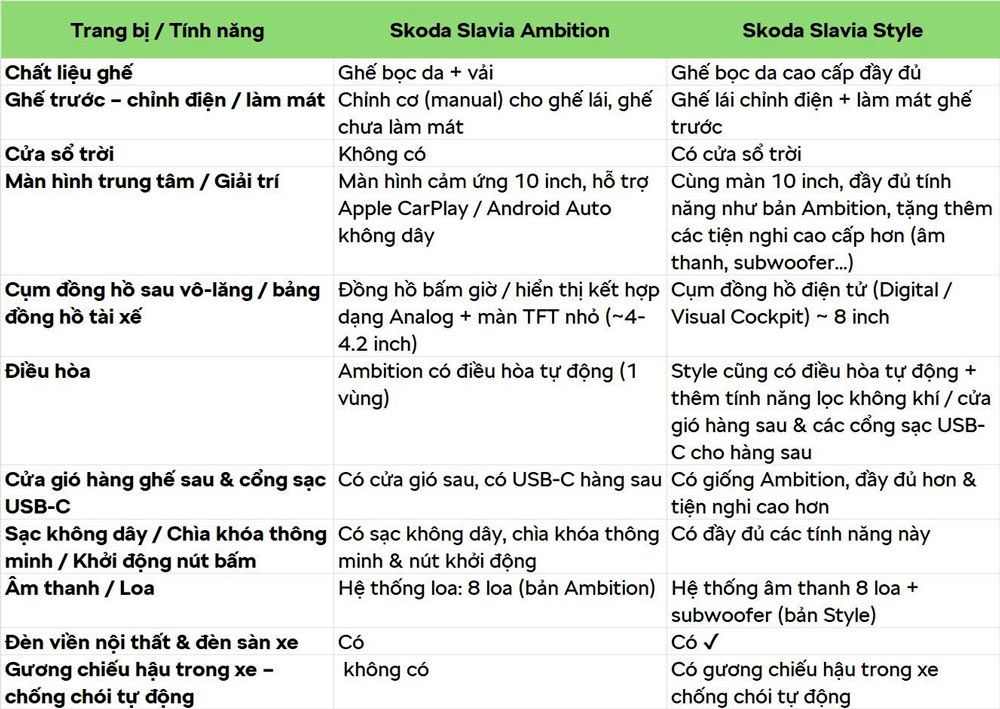This screenshot has width=1000, height=709.
Task: Click the "Trang bị / Tính năng" column header
Action: point(167,30)
